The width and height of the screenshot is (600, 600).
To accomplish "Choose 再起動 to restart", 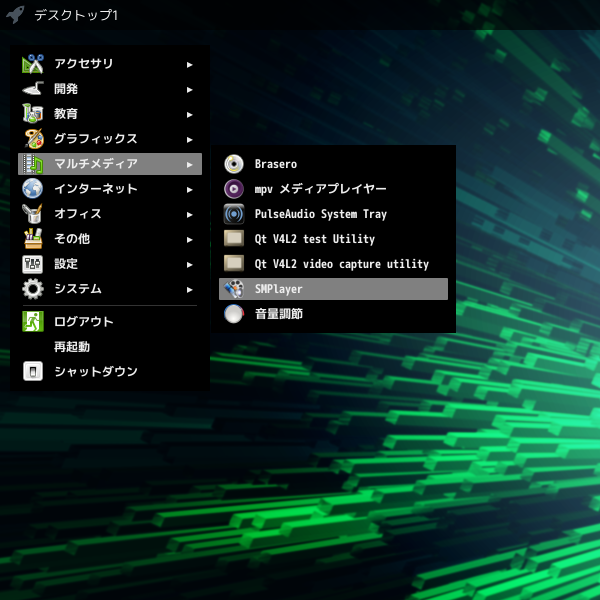I will pos(110,347).
